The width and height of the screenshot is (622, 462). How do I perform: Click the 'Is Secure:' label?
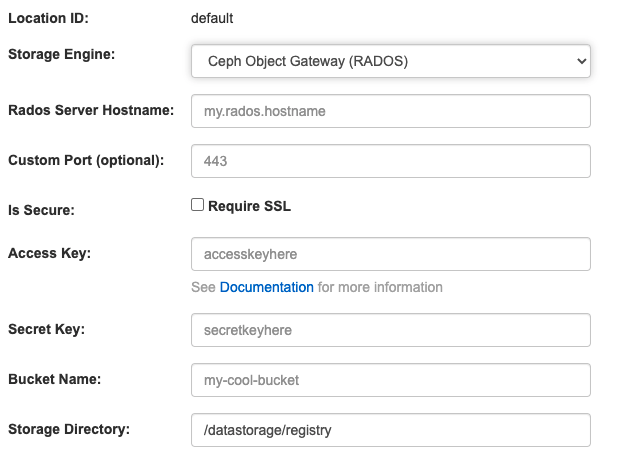(41, 210)
